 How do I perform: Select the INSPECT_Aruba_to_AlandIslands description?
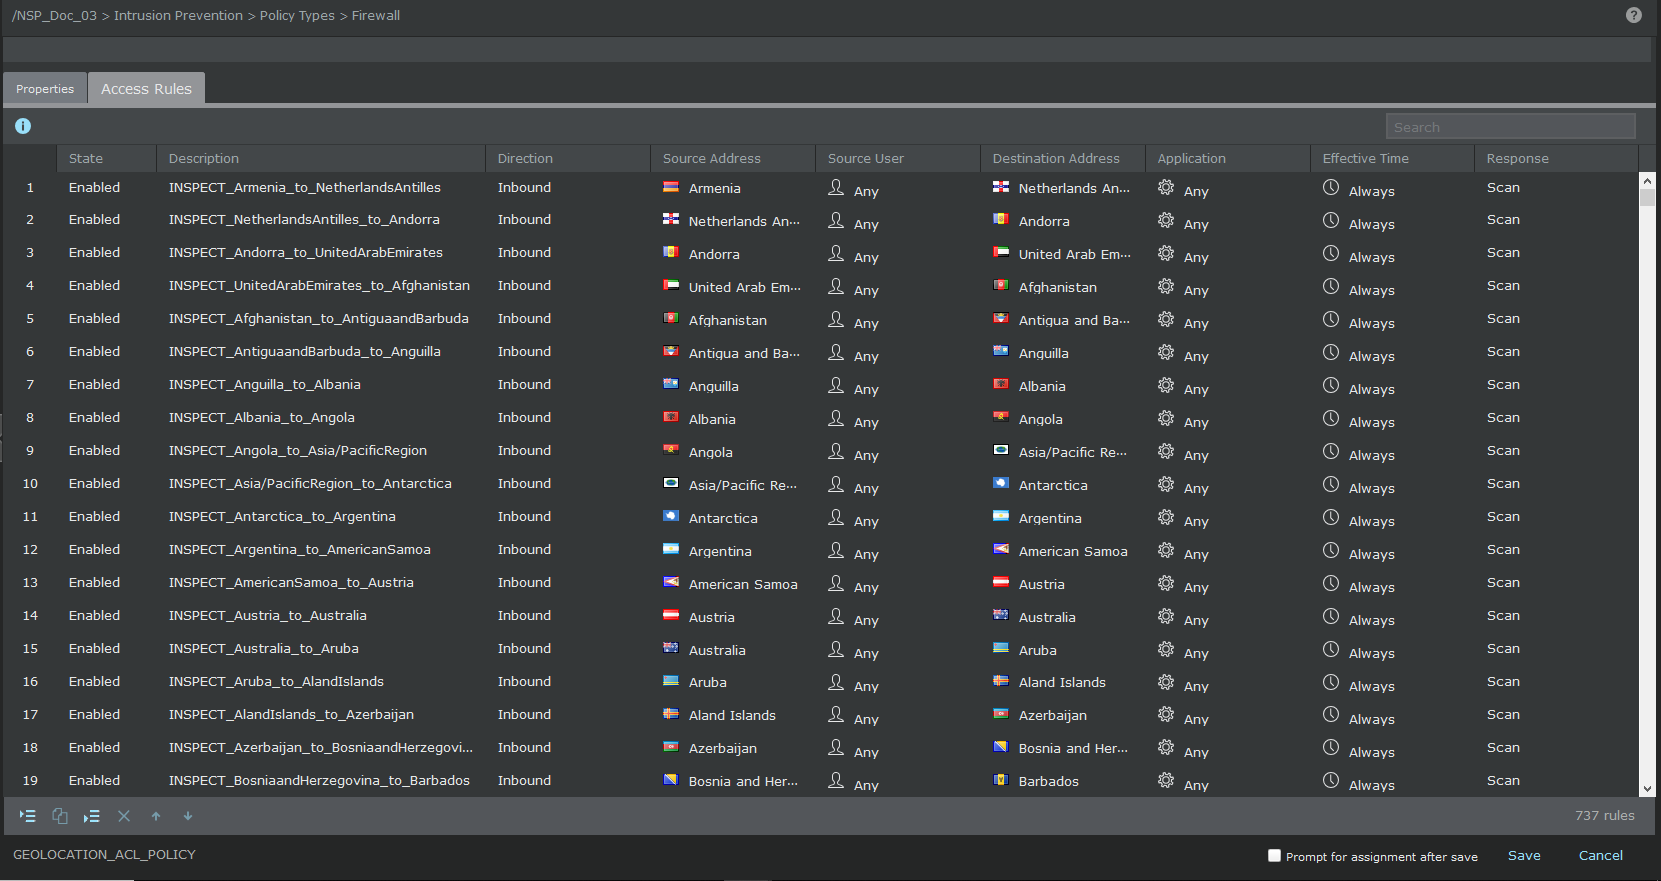276,682
